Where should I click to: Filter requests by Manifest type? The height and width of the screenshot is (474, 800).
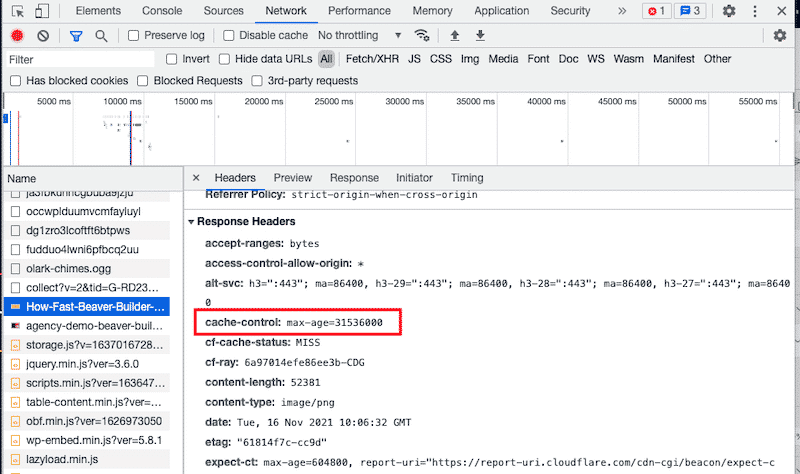tap(673, 59)
